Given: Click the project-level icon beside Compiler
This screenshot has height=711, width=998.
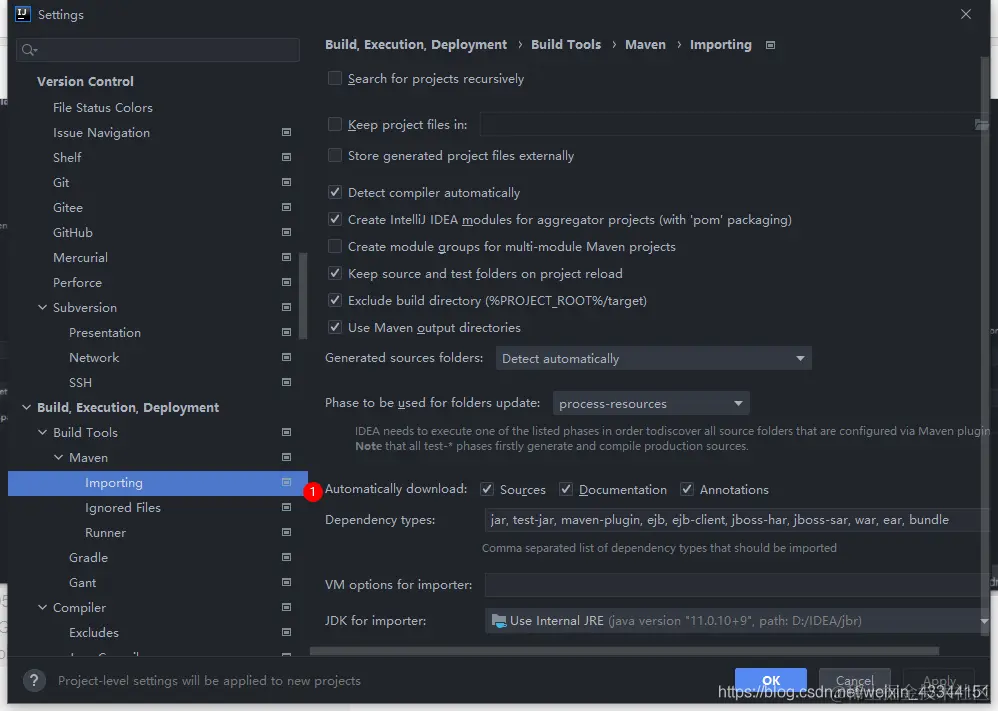Looking at the screenshot, I should click(x=286, y=607).
